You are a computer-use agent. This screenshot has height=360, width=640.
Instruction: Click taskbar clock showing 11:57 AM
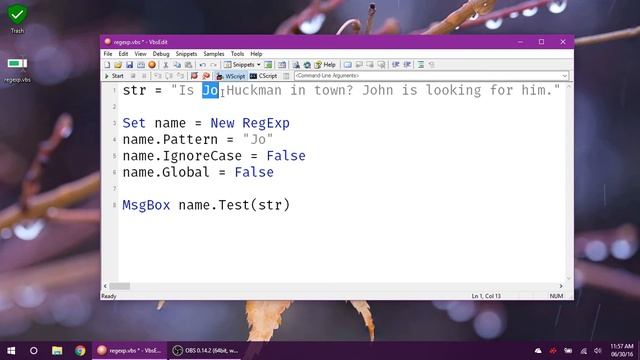(622, 351)
